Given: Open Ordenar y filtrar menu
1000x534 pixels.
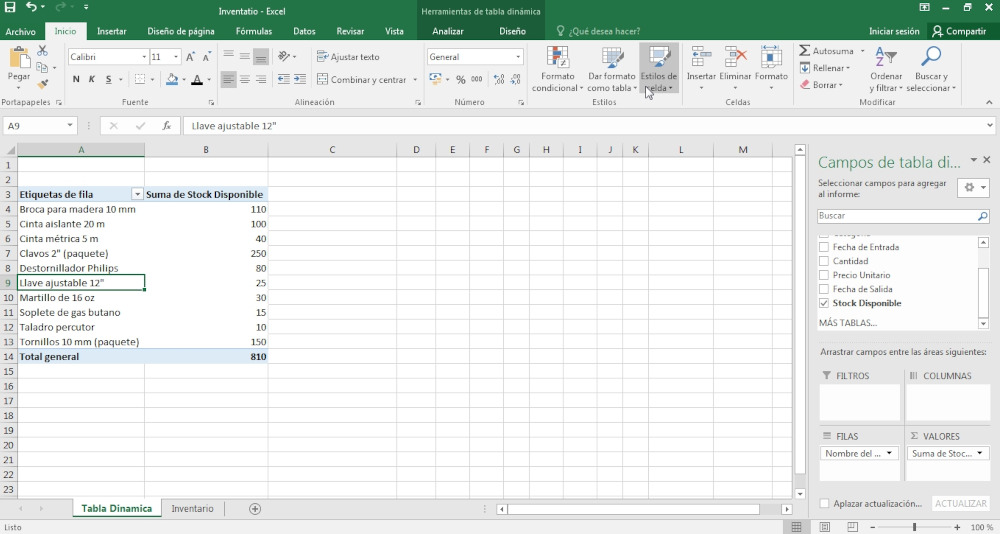Looking at the screenshot, I should click(886, 69).
